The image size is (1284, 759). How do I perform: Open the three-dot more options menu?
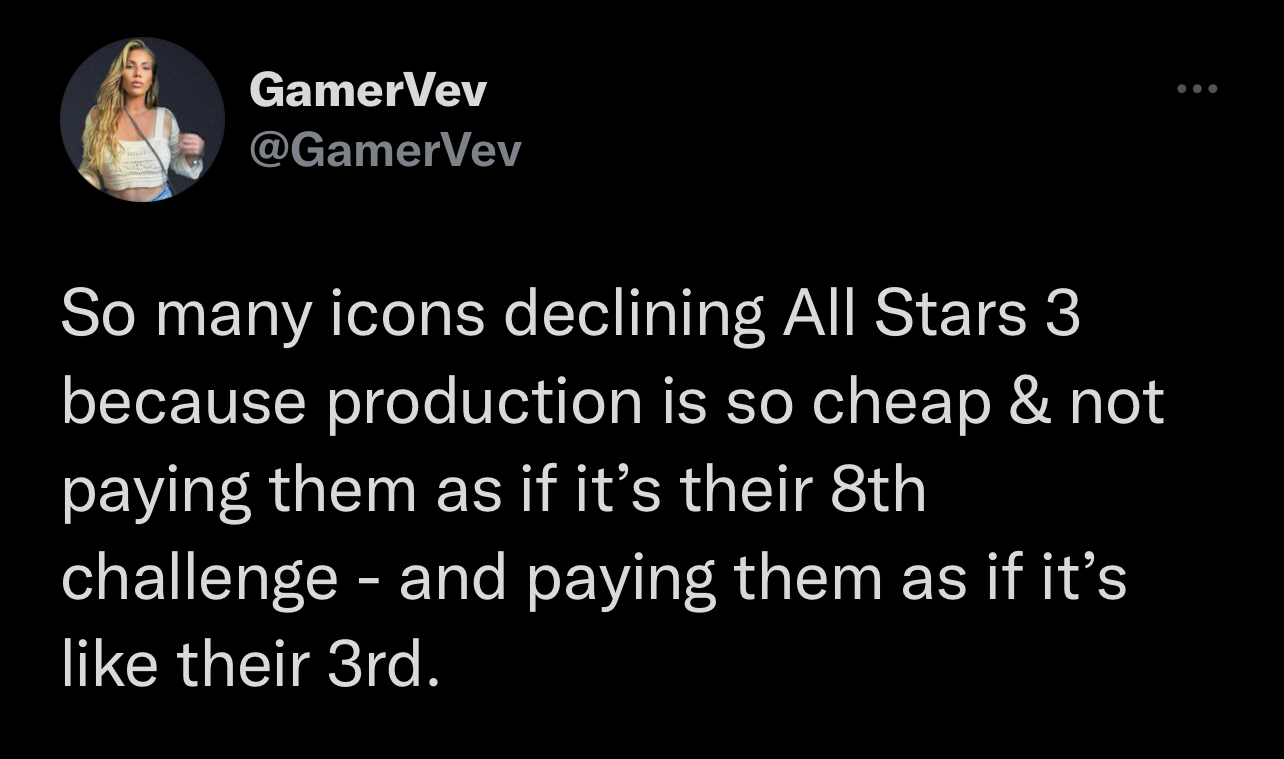pyautogui.click(x=1197, y=90)
